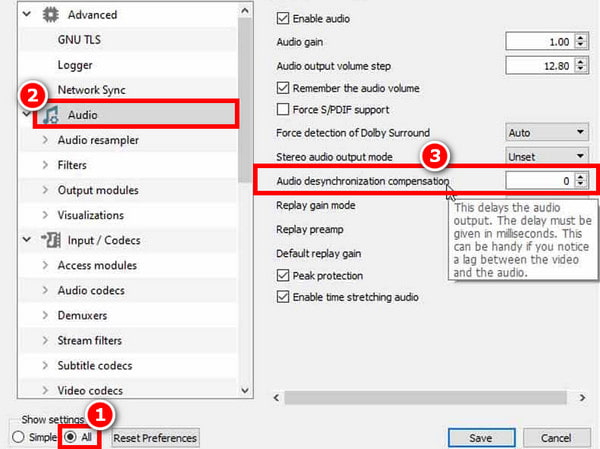The width and height of the screenshot is (600, 449).
Task: Click the tree scrollbar up arrow
Action: 245,10
